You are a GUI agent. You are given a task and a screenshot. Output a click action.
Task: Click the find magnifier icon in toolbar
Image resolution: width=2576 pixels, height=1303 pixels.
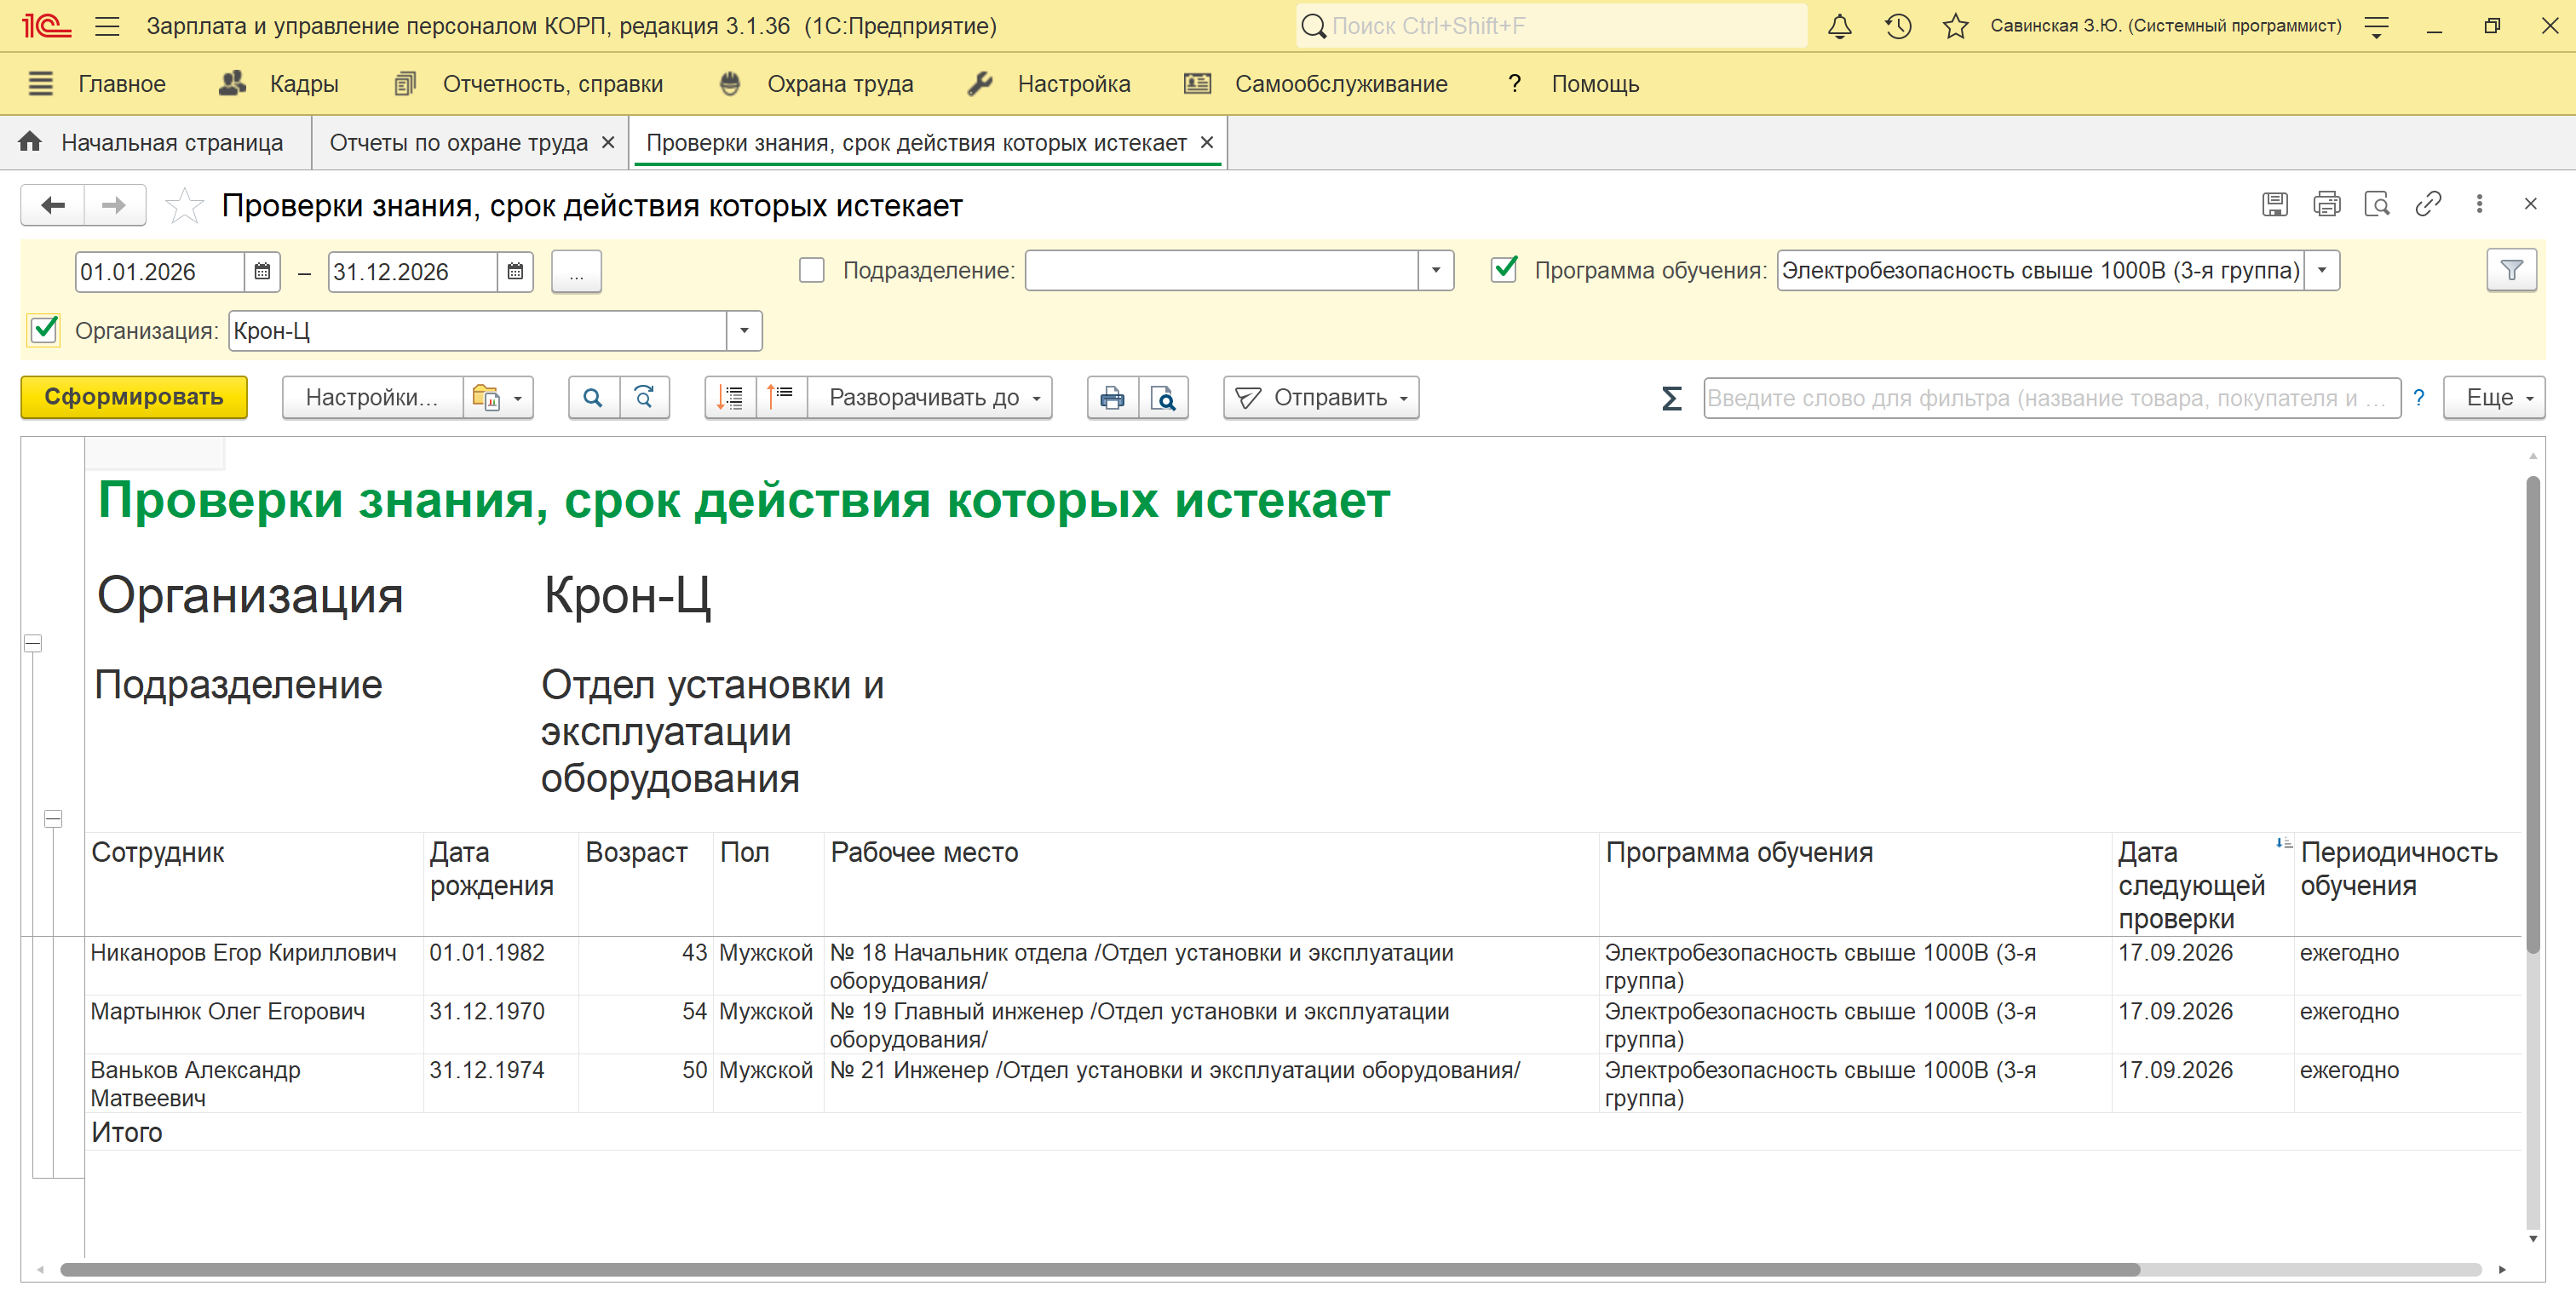pos(593,398)
